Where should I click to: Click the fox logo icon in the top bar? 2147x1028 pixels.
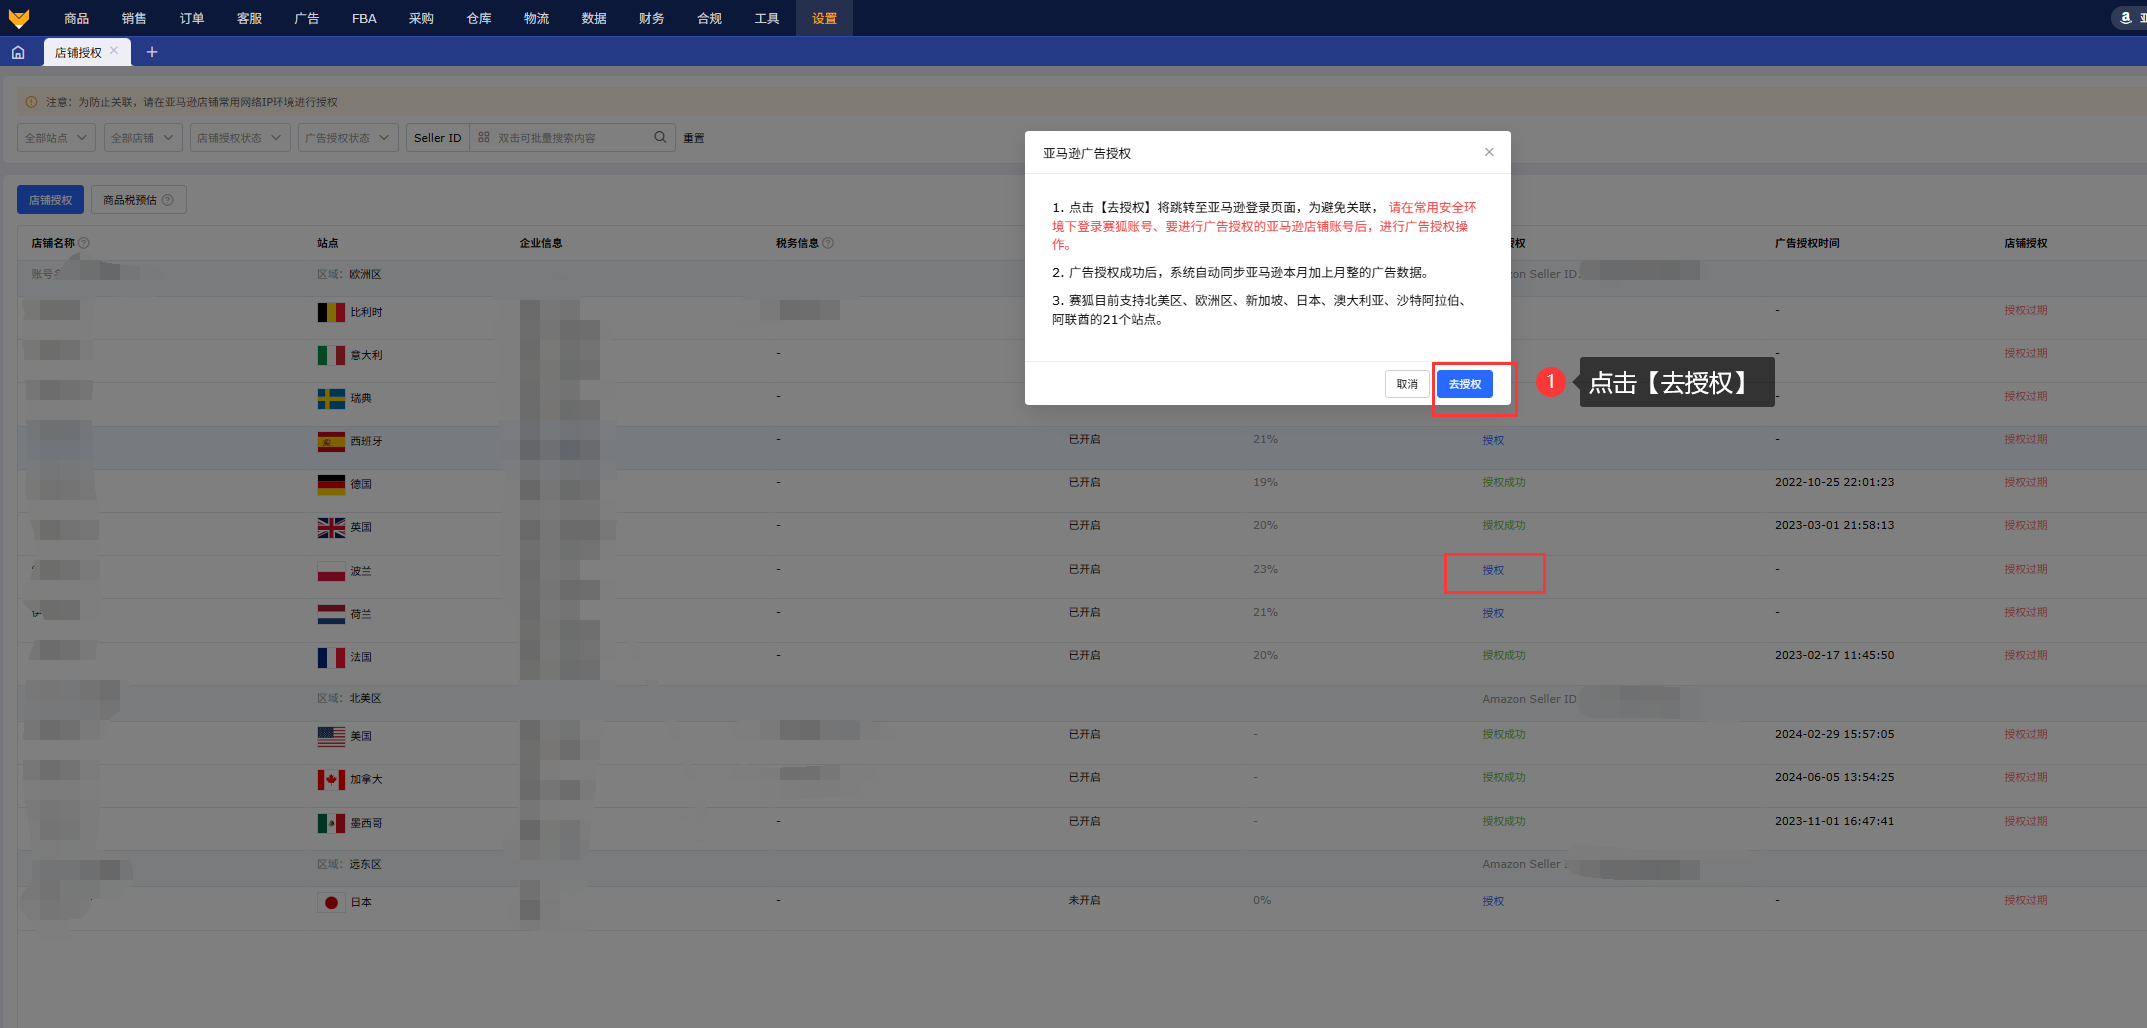pyautogui.click(x=18, y=18)
